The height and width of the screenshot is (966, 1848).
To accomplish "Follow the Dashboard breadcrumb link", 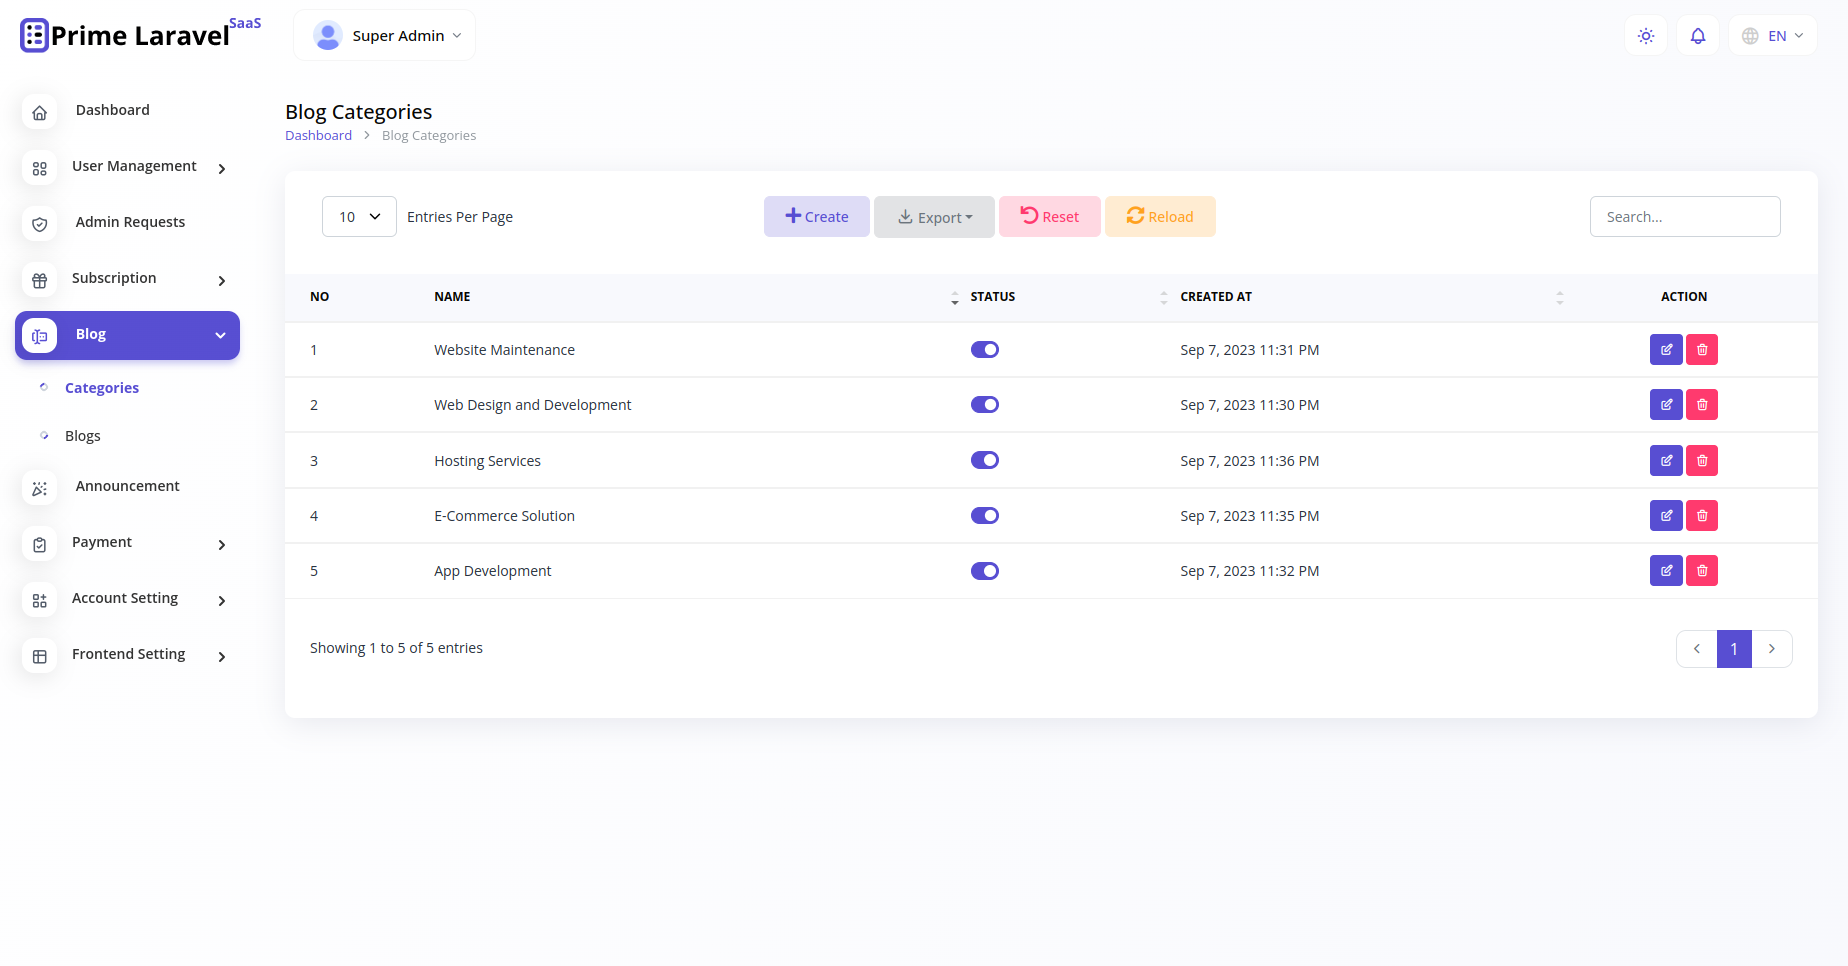I will (x=318, y=135).
